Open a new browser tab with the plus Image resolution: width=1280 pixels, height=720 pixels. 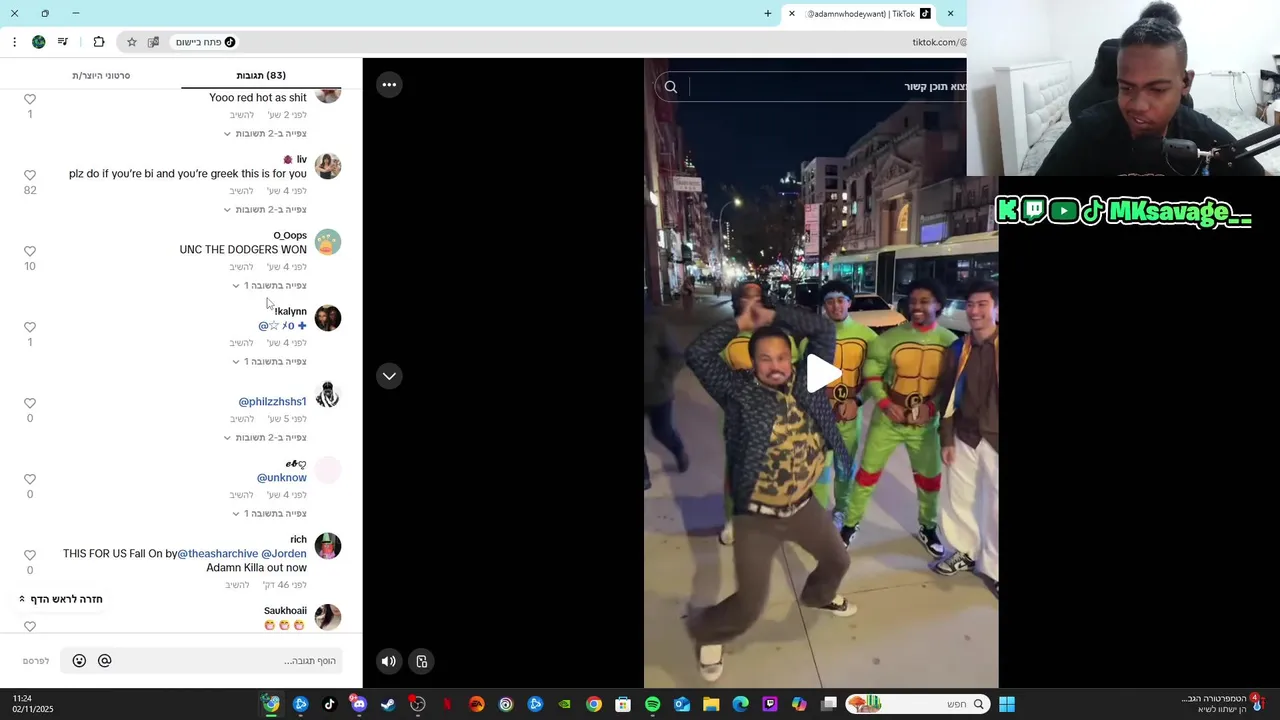pos(768,14)
